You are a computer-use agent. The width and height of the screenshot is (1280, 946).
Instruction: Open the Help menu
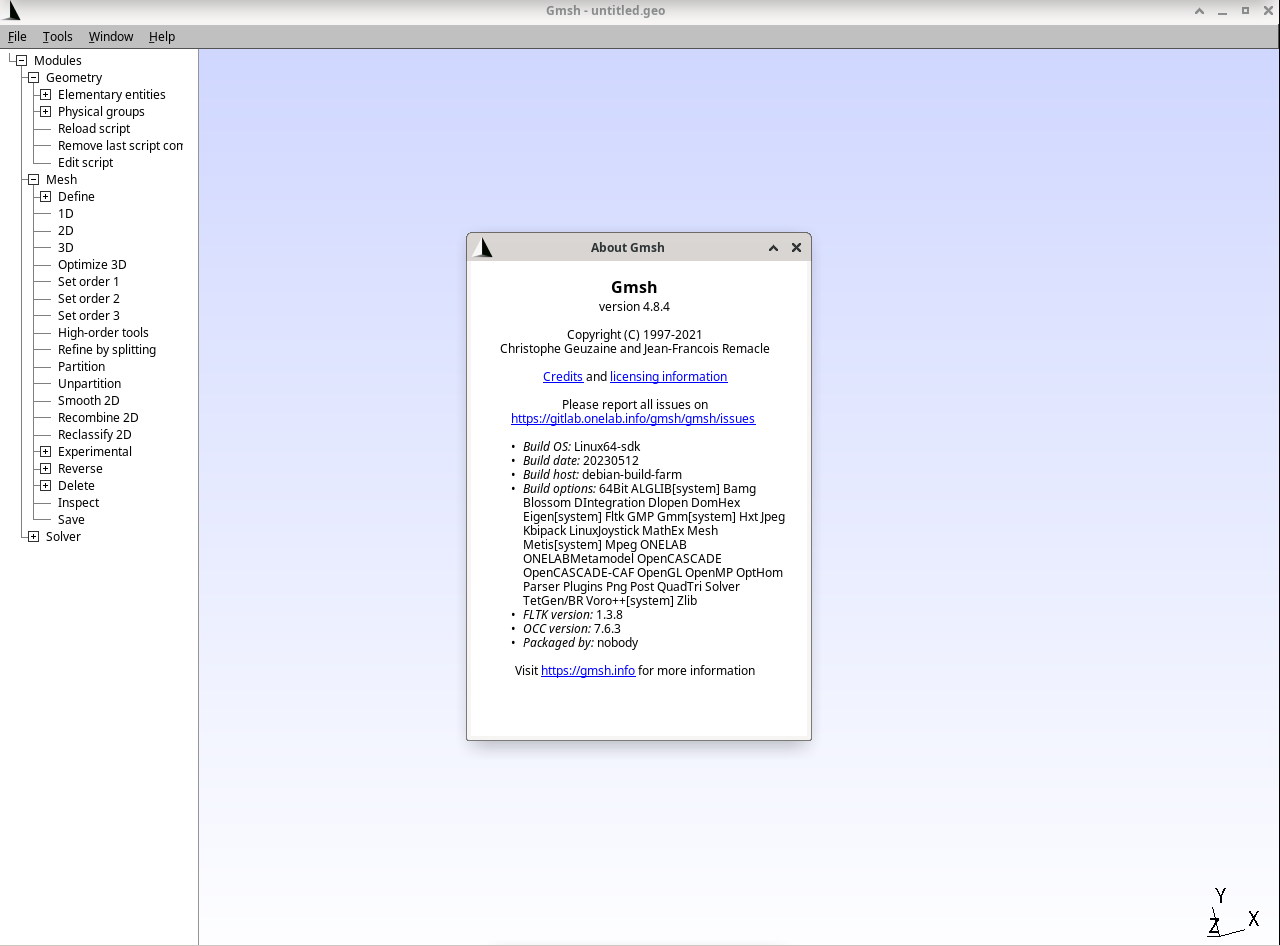(162, 37)
